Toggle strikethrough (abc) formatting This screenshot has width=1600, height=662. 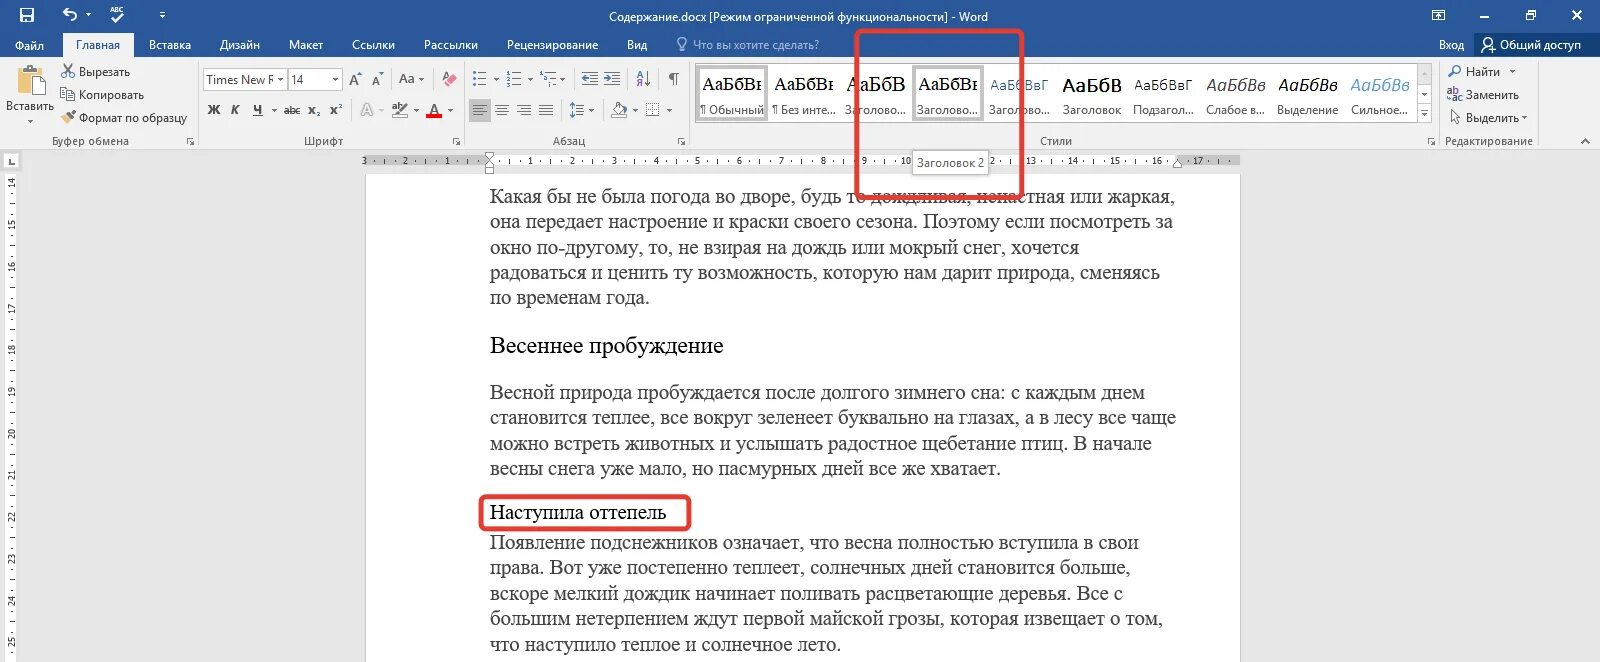point(292,110)
